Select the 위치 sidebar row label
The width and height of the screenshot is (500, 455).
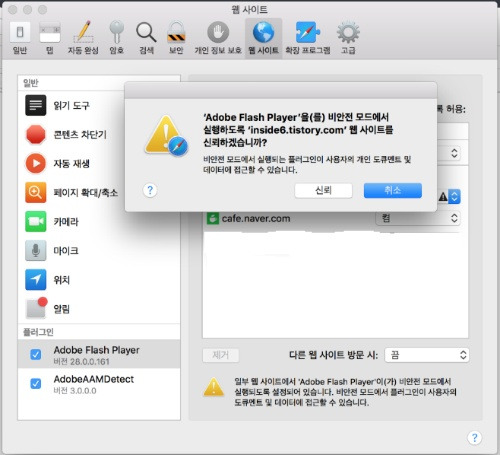[62, 279]
